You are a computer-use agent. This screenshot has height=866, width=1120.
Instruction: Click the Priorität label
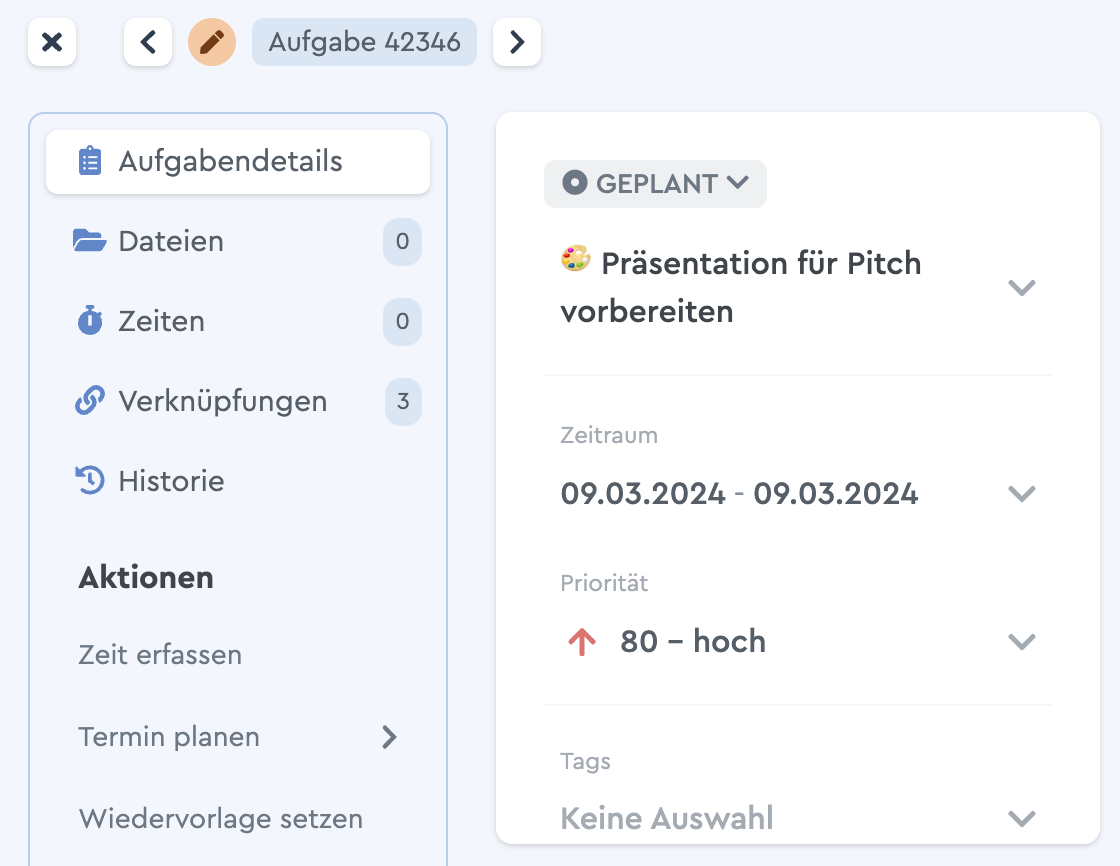[x=604, y=583]
